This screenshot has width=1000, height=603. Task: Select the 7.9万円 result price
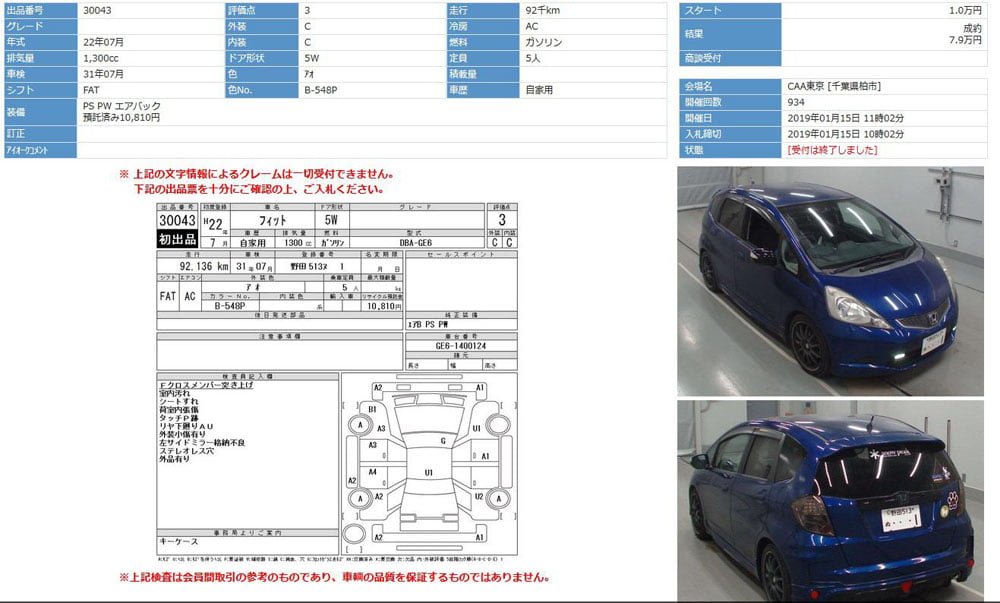tap(965, 40)
